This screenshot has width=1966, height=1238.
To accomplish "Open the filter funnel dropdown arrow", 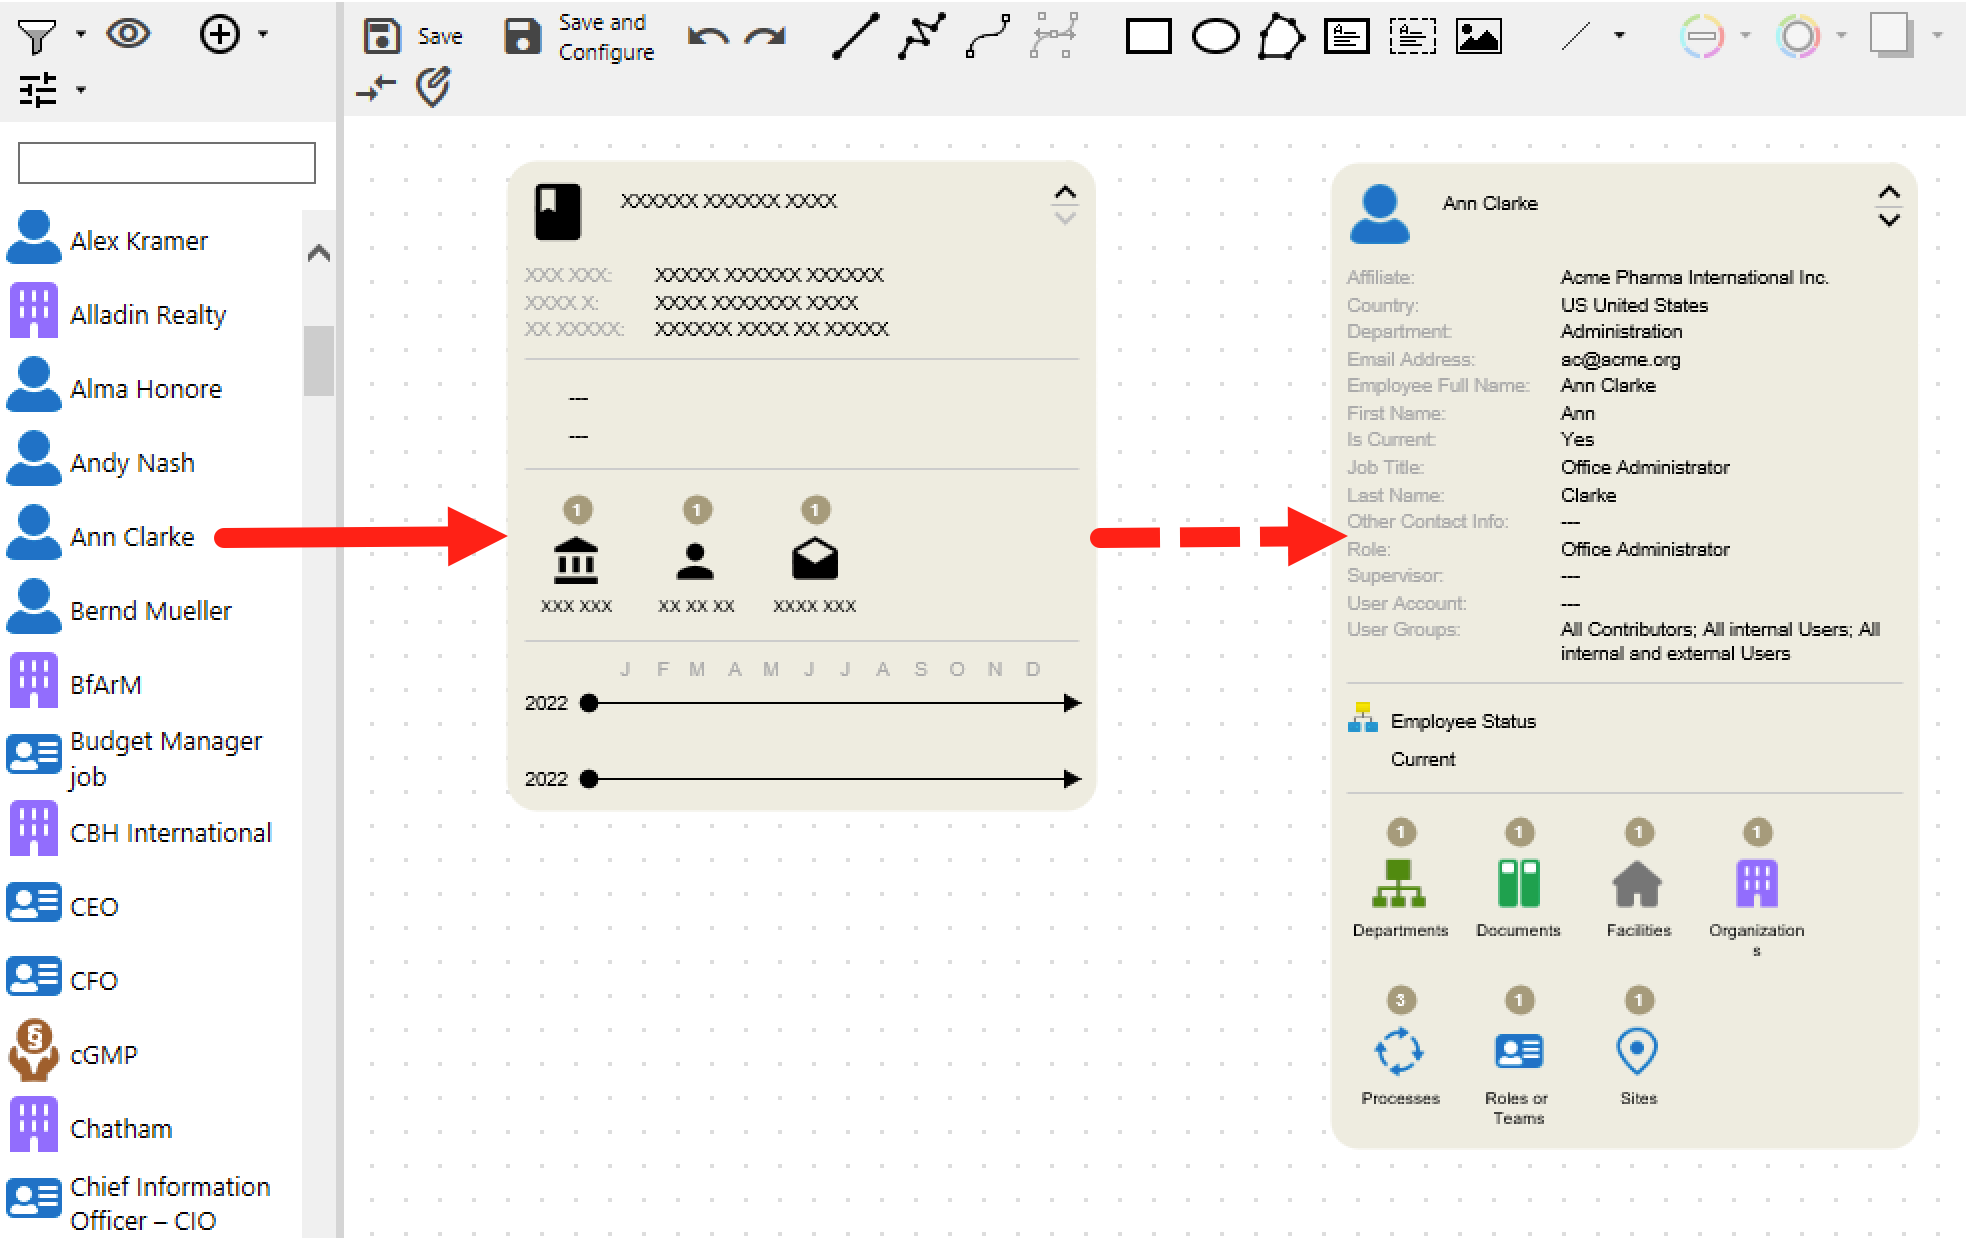I will [x=81, y=34].
